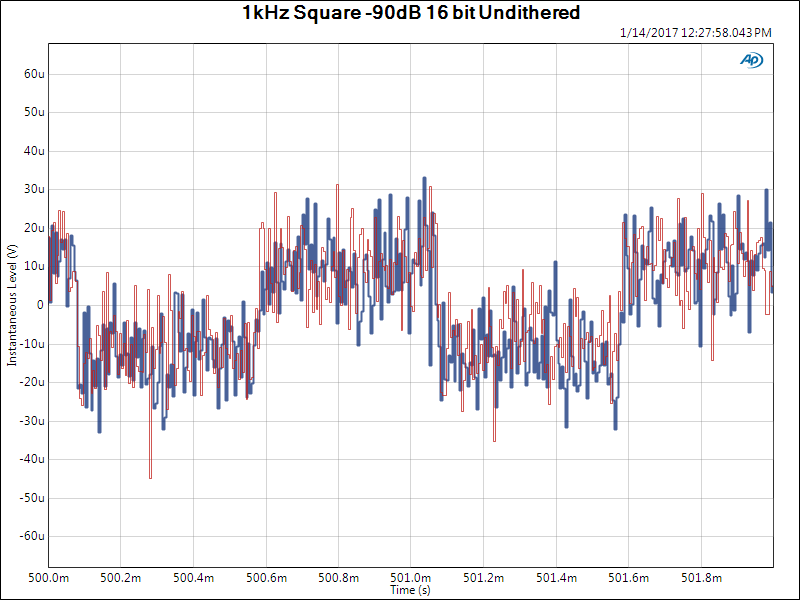Click the "501.0m" time axis label

click(411, 578)
